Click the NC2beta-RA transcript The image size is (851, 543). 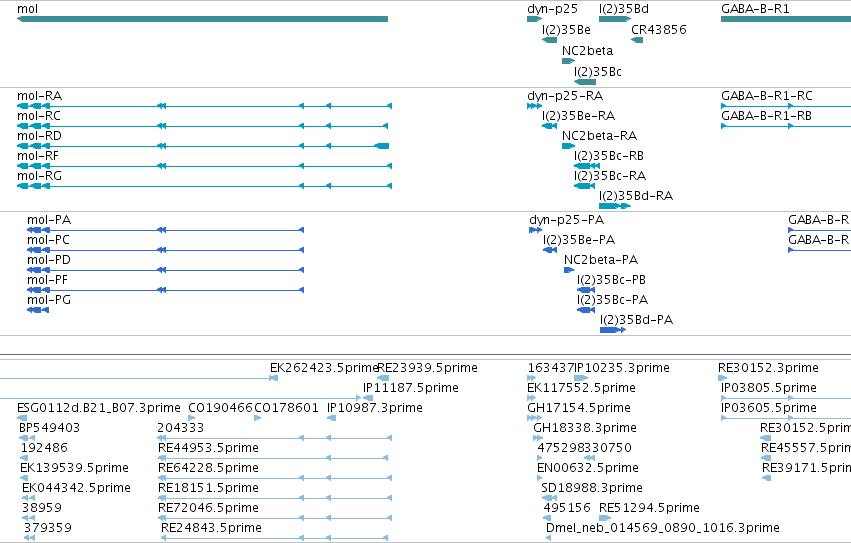(x=568, y=146)
